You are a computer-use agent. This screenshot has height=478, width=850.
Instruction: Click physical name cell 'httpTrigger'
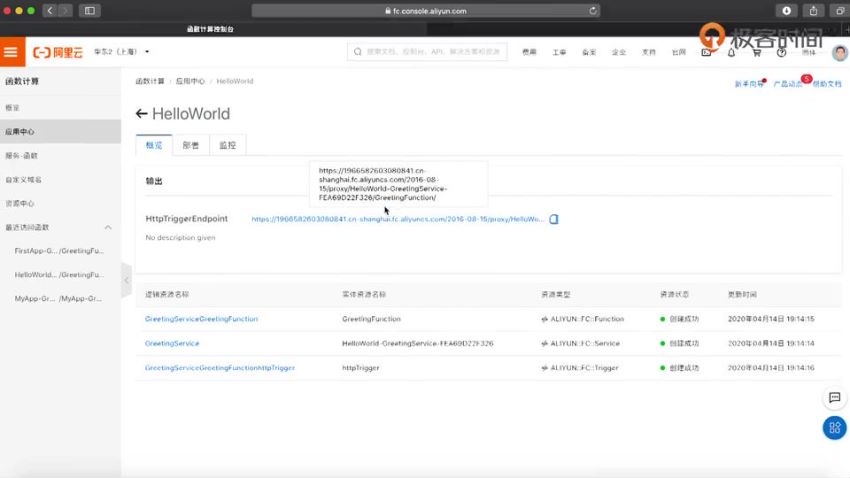pos(360,368)
